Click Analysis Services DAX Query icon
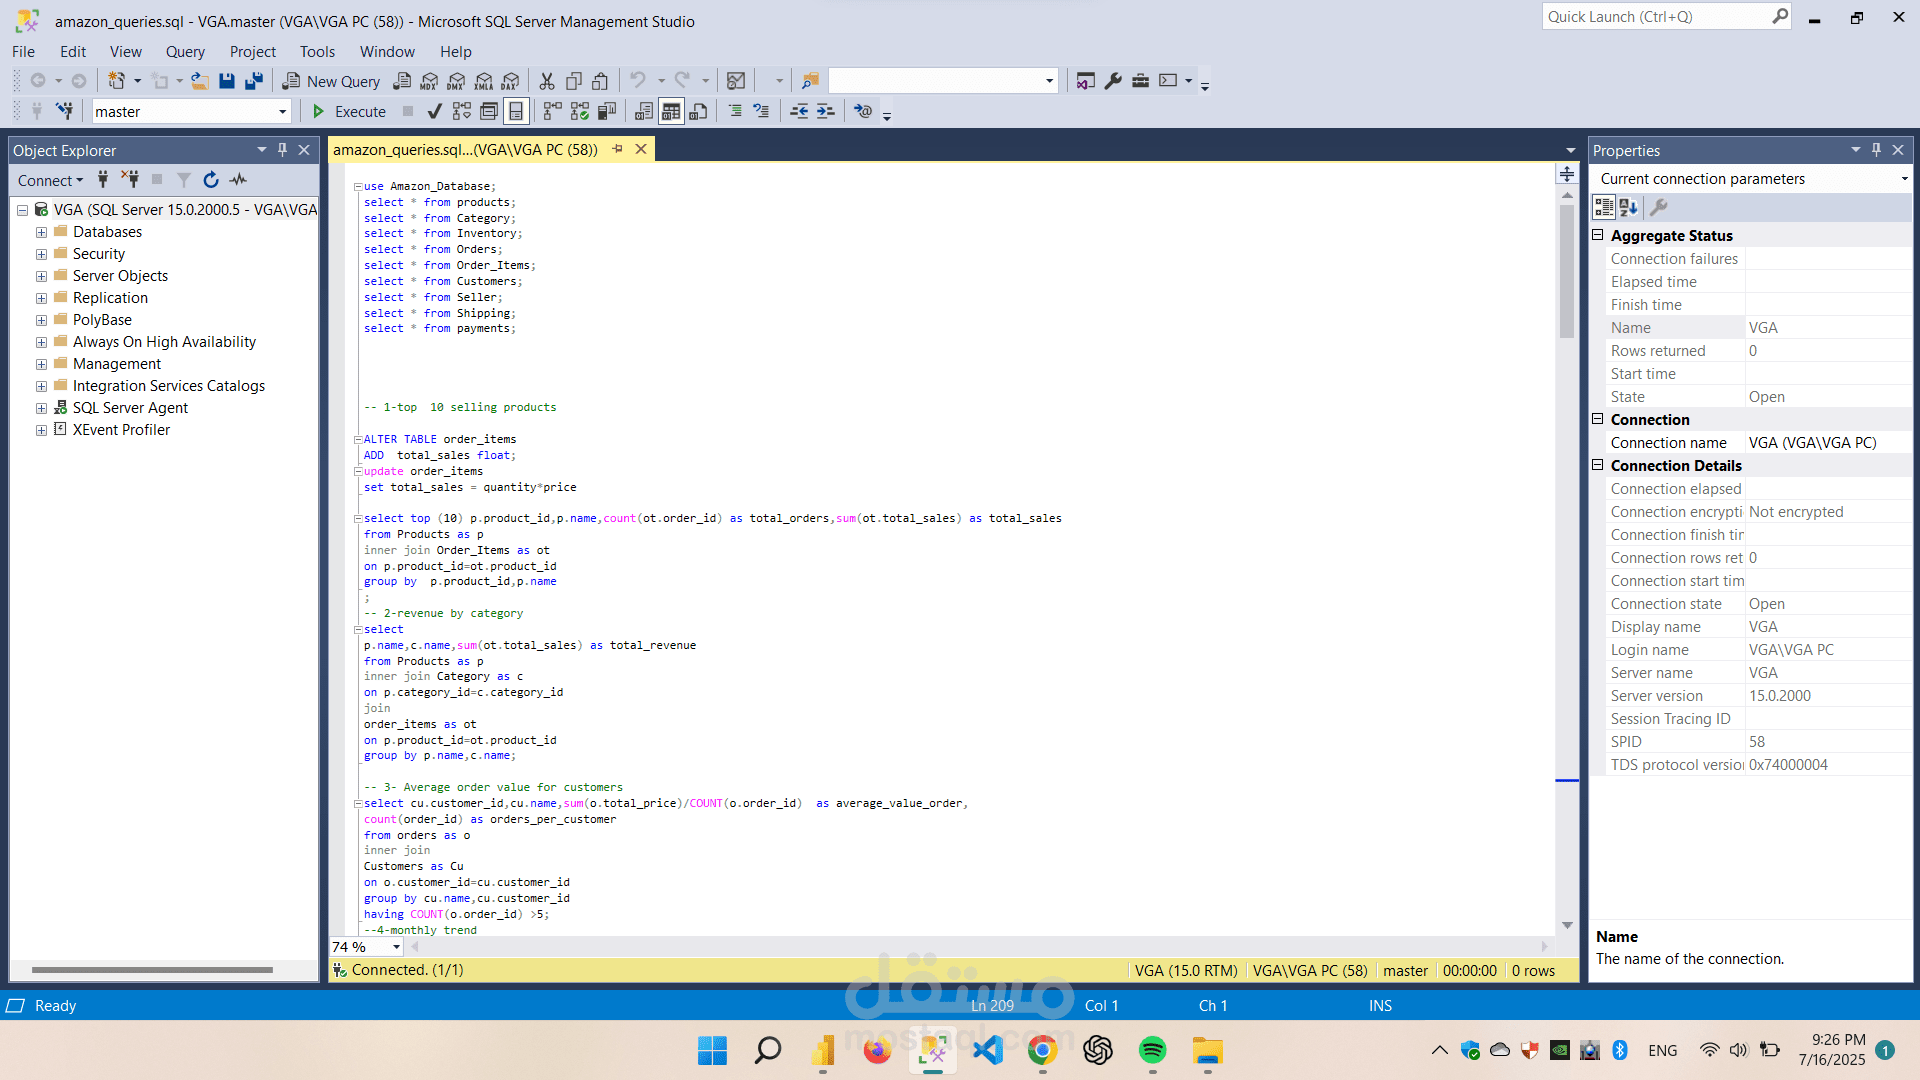The height and width of the screenshot is (1080, 1920). pyautogui.click(x=511, y=81)
